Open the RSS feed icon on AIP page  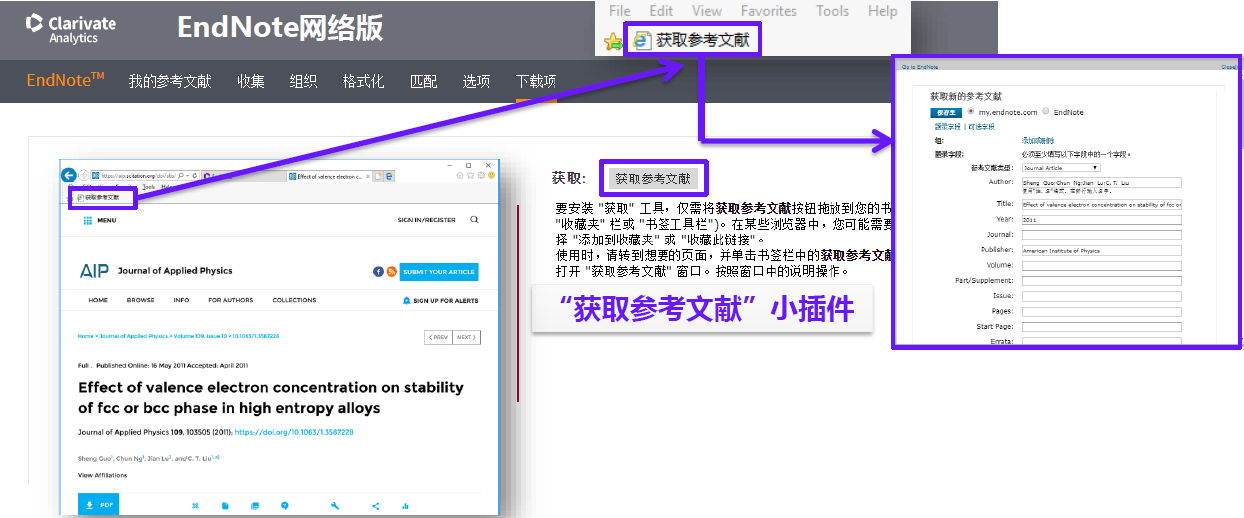pyautogui.click(x=391, y=272)
